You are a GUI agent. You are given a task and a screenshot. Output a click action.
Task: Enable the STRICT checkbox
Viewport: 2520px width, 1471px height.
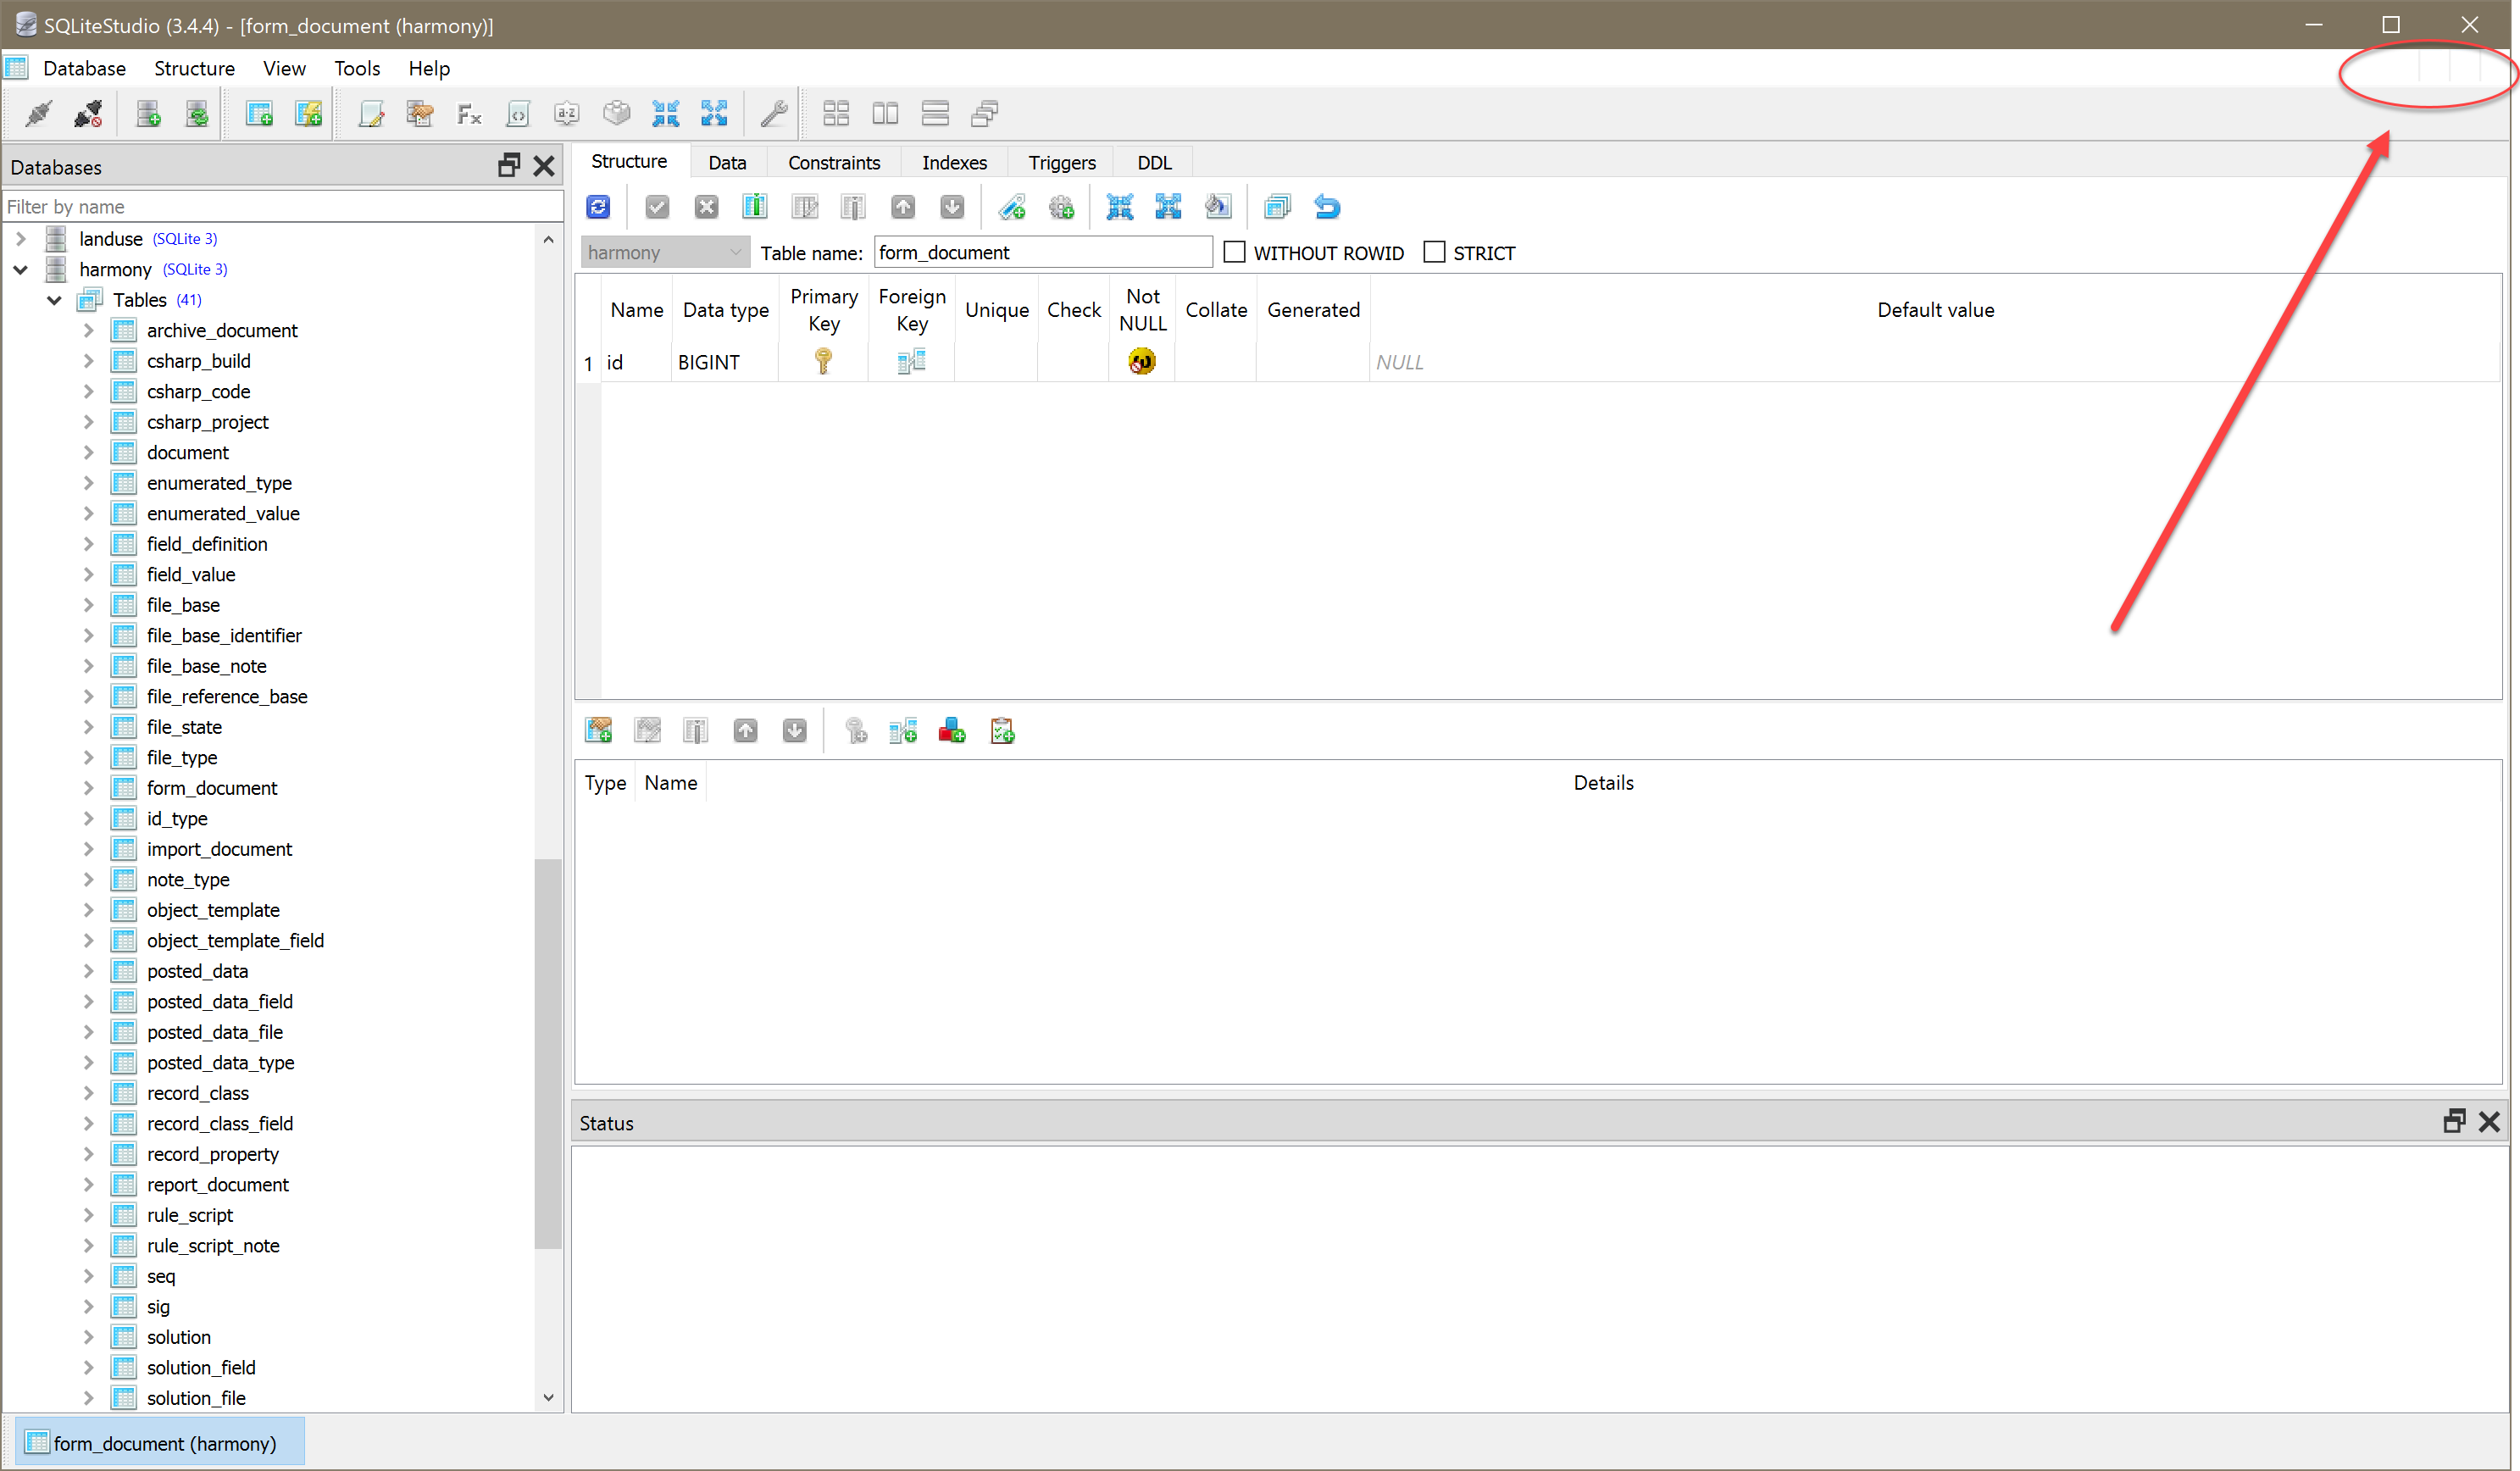[x=1434, y=252]
